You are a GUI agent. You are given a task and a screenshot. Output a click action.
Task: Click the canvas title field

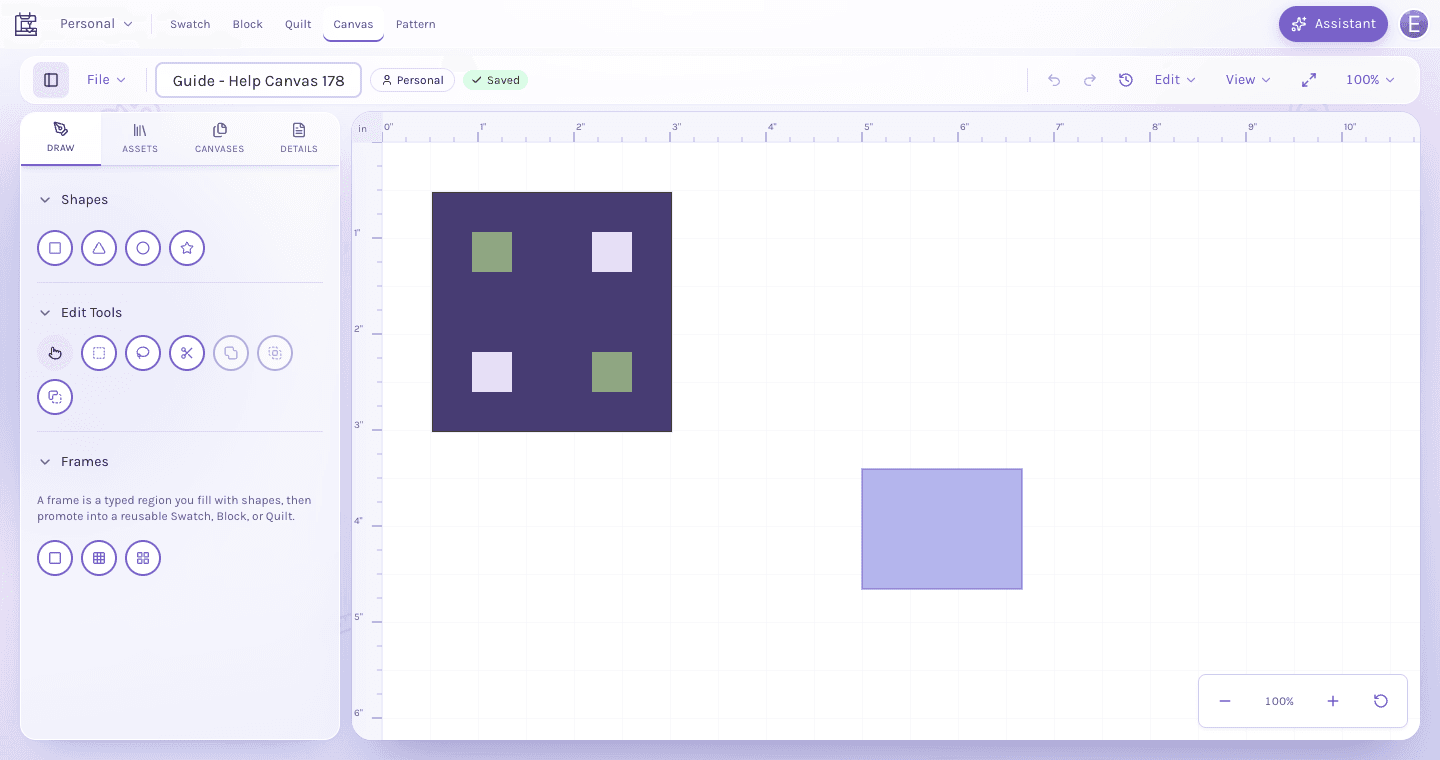coord(258,81)
